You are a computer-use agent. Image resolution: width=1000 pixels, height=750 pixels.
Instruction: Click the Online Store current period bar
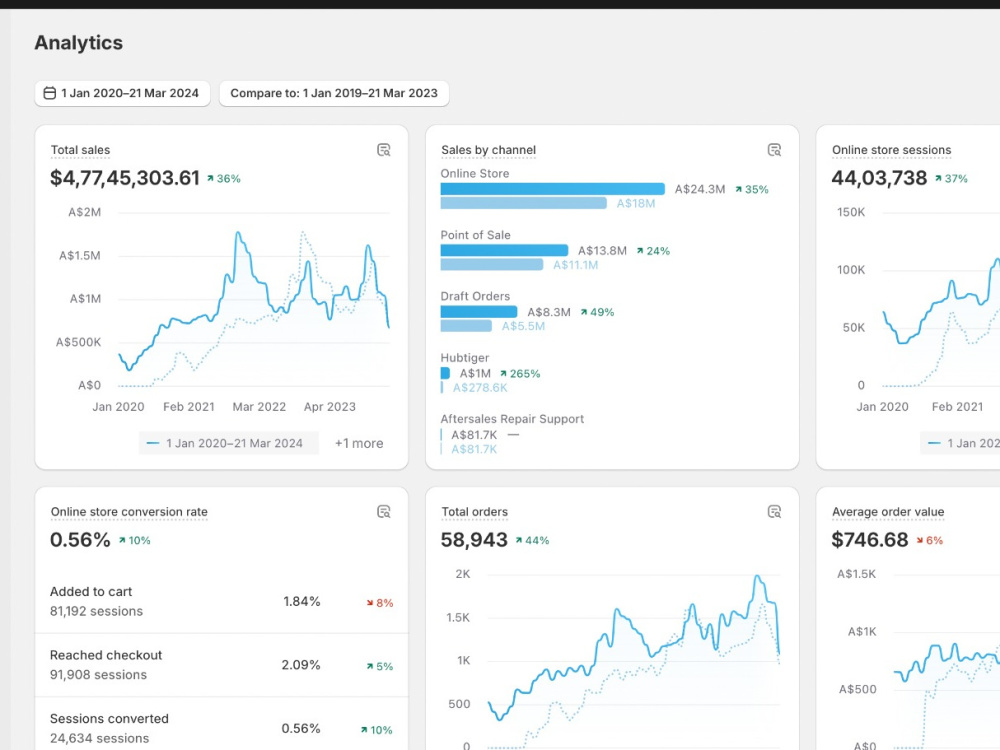click(552, 189)
